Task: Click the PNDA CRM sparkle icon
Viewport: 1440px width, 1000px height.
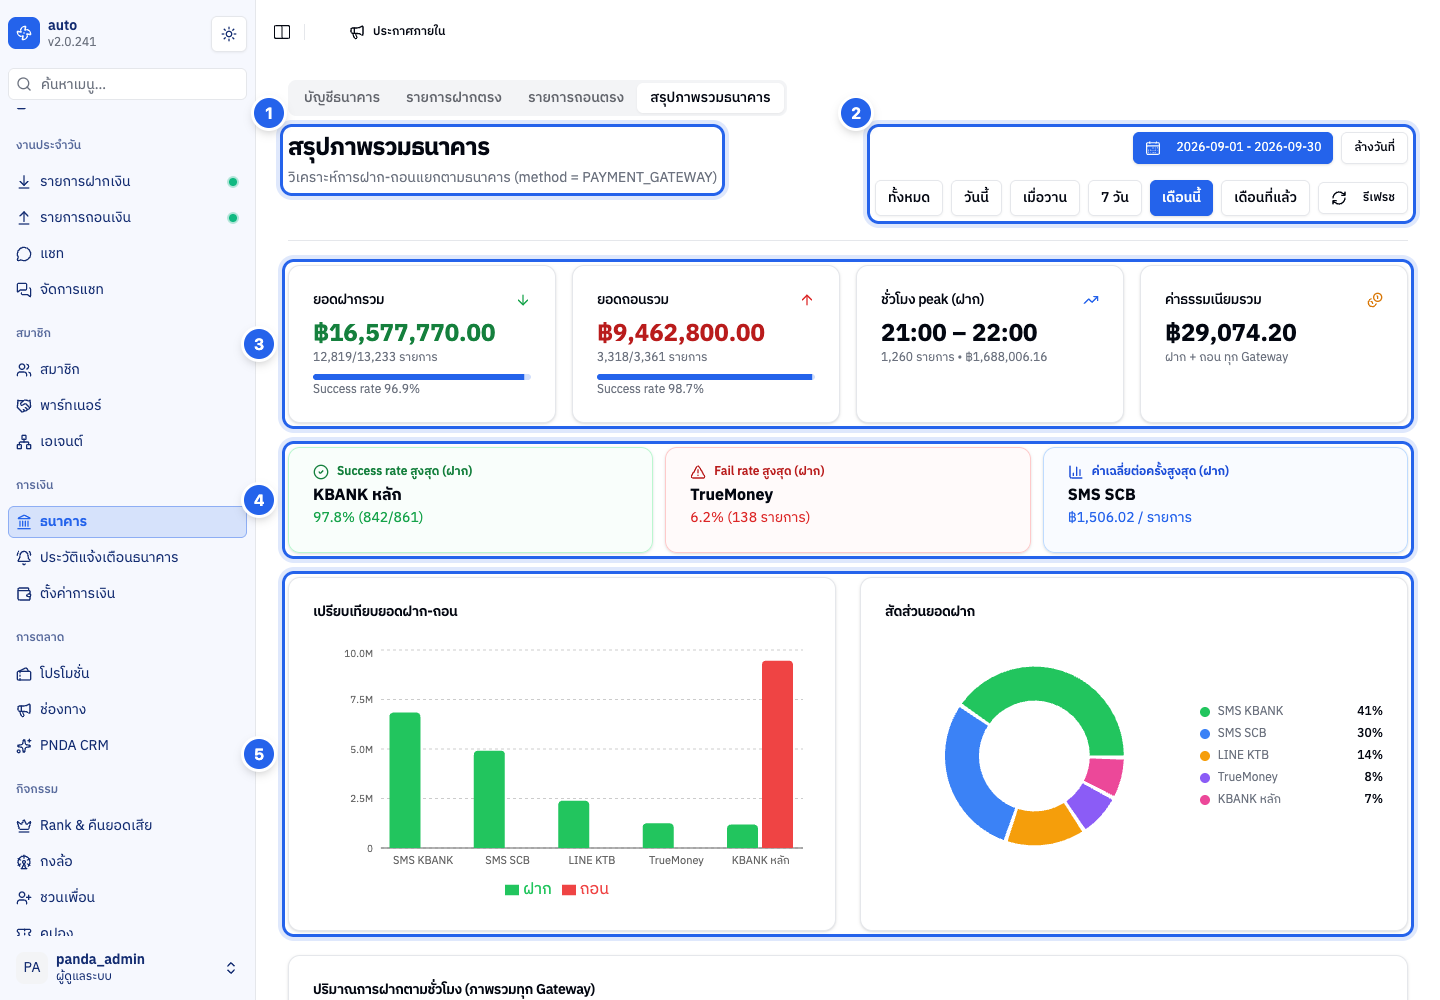Action: 24,746
